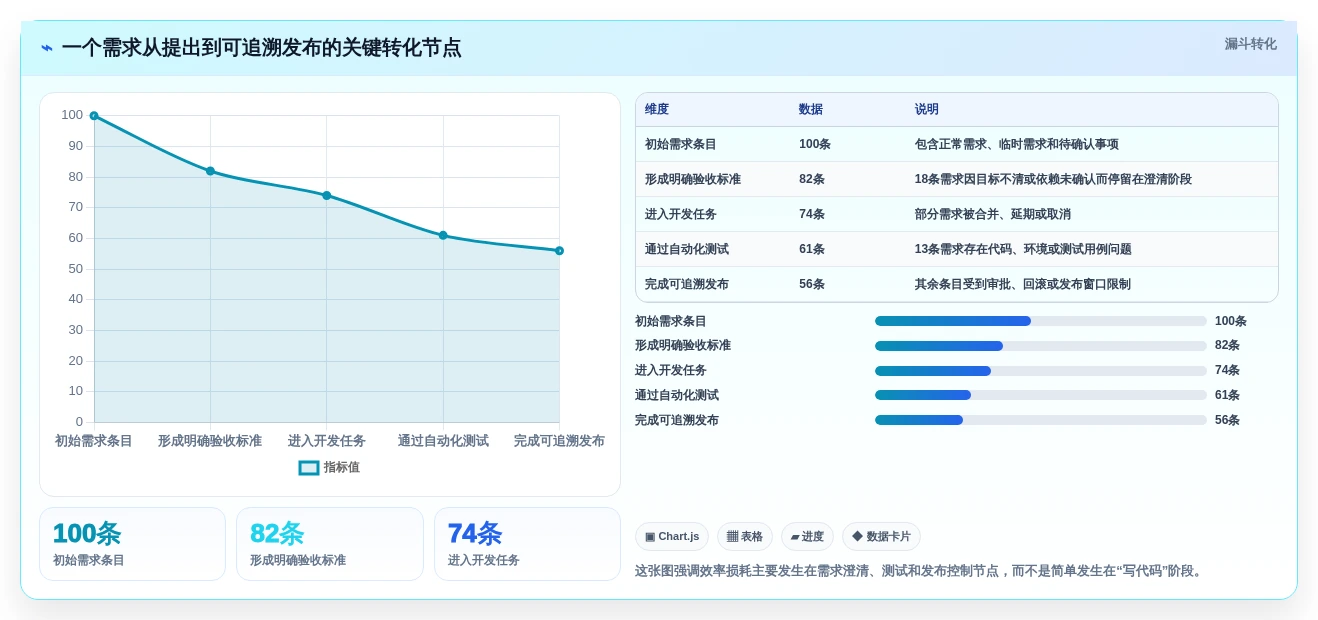The width and height of the screenshot is (1318, 620).
Task: Open the 74条 进入开发任务 card
Action: click(x=527, y=544)
